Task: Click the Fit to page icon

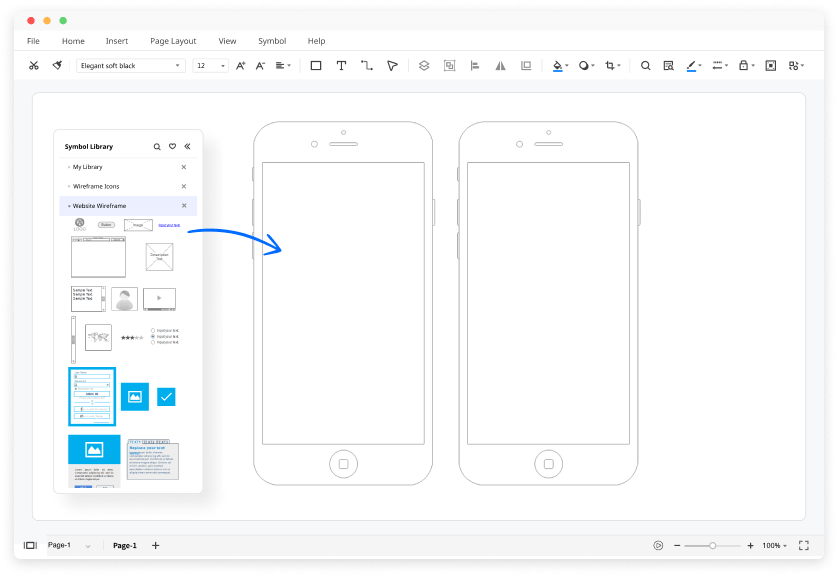Action: coord(771,65)
